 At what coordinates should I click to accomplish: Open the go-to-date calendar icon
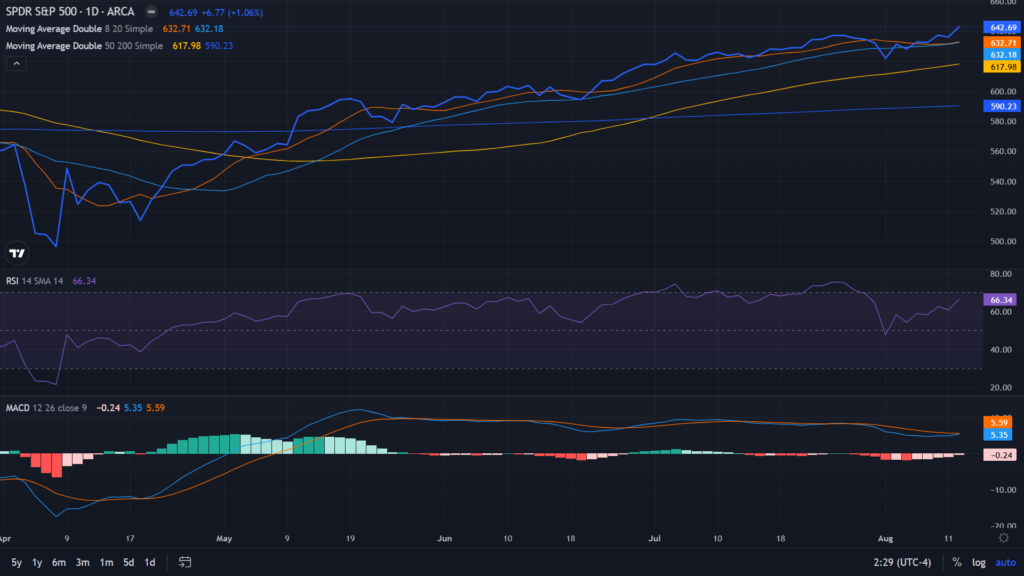(185, 562)
